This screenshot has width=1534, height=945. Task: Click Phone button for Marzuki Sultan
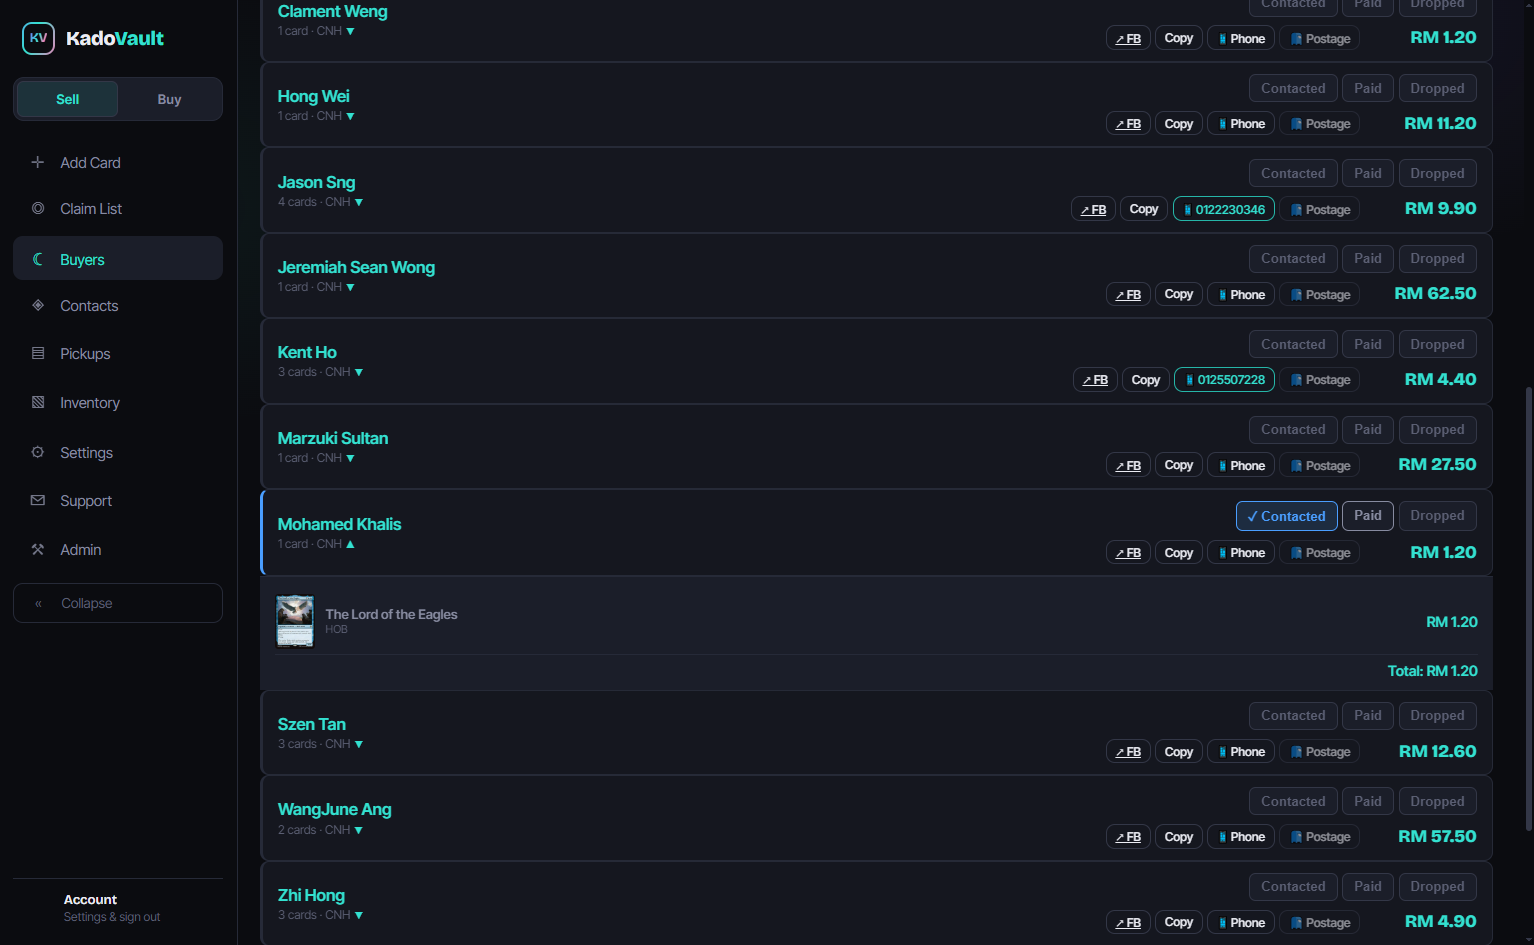(1241, 465)
